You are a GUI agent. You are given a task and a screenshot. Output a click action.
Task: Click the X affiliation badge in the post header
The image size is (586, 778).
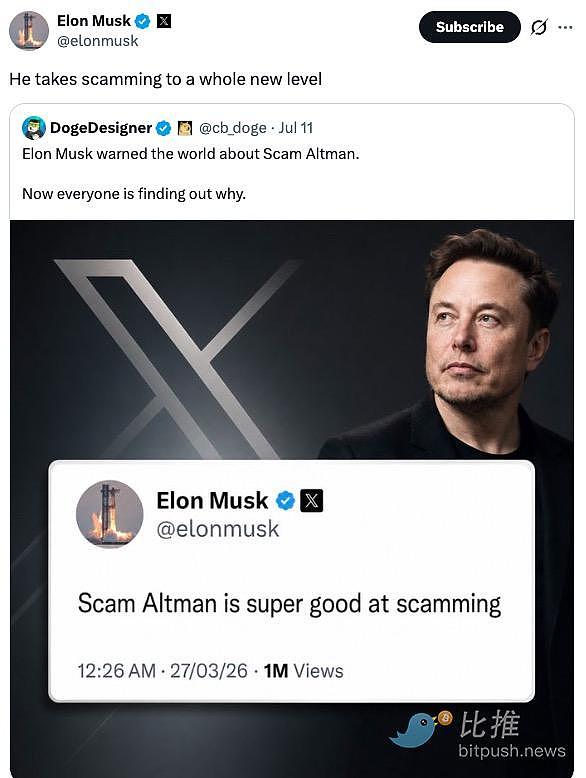pos(164,21)
